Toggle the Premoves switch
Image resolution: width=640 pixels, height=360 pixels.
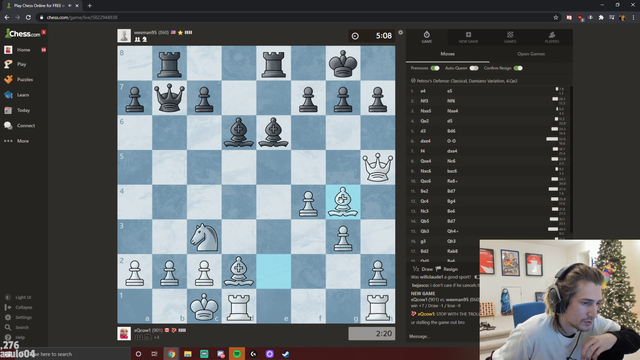pos(435,68)
